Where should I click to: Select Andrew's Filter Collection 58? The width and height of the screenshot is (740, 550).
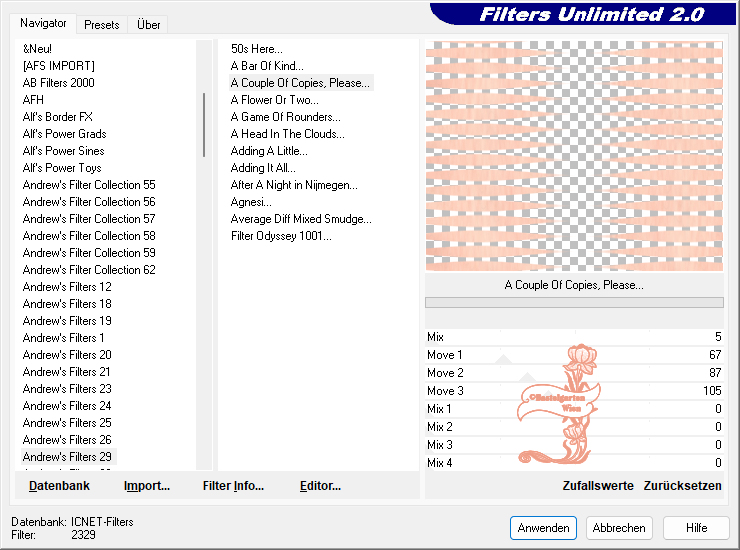tap(89, 236)
